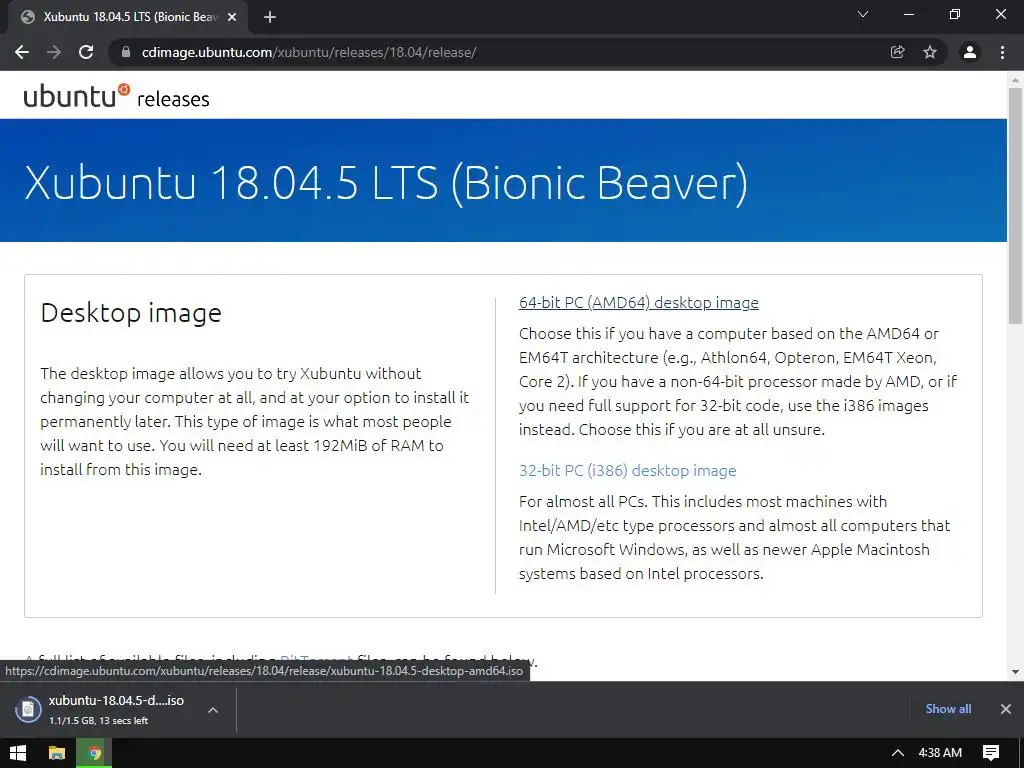Image resolution: width=1024 pixels, height=768 pixels.
Task: Select the Xubuntu 18.04.5 LTS tab
Action: click(x=129, y=17)
